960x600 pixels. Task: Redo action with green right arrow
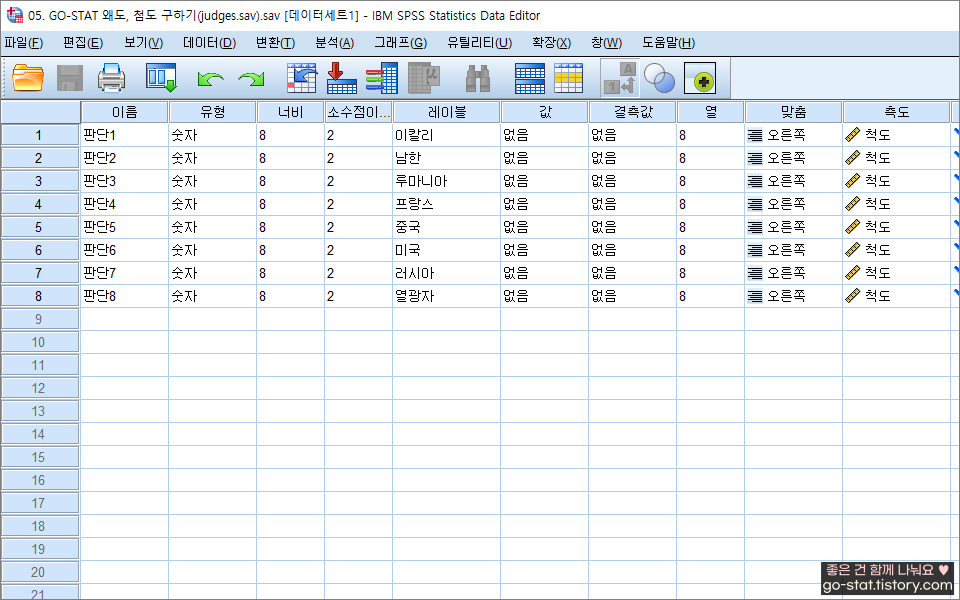[x=251, y=79]
